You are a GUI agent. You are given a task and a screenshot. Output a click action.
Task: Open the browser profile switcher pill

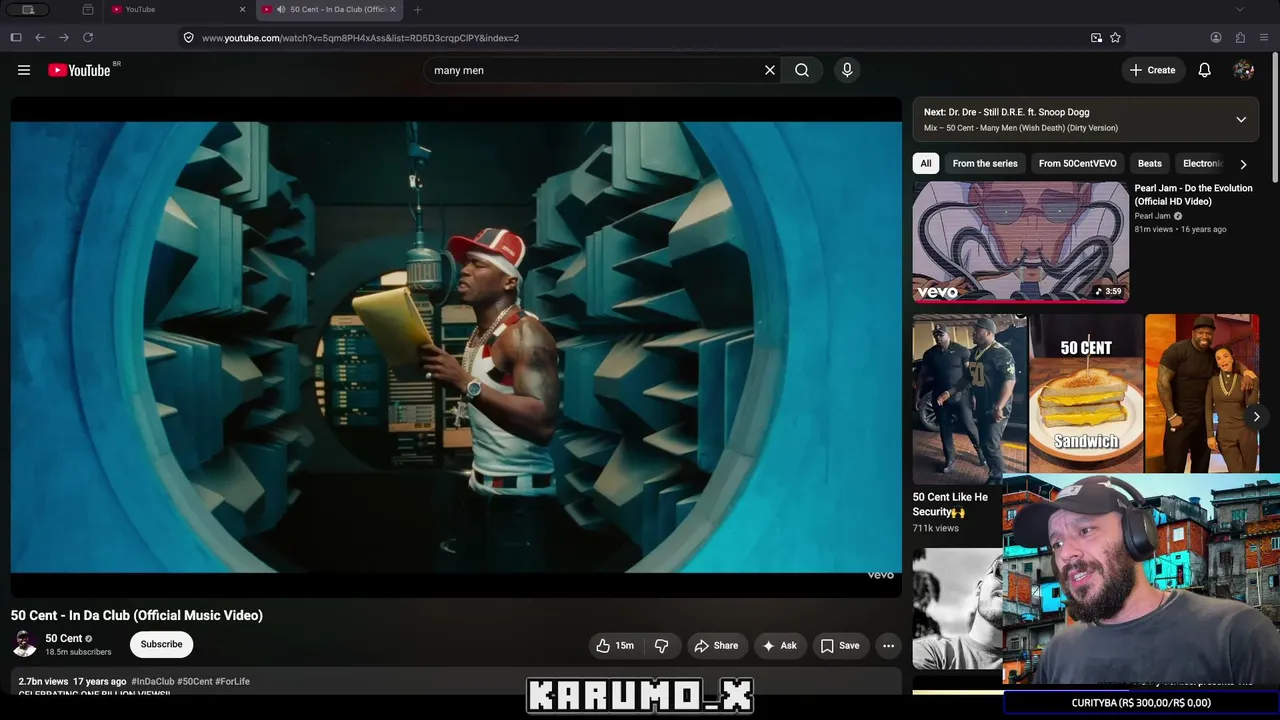tap(28, 9)
